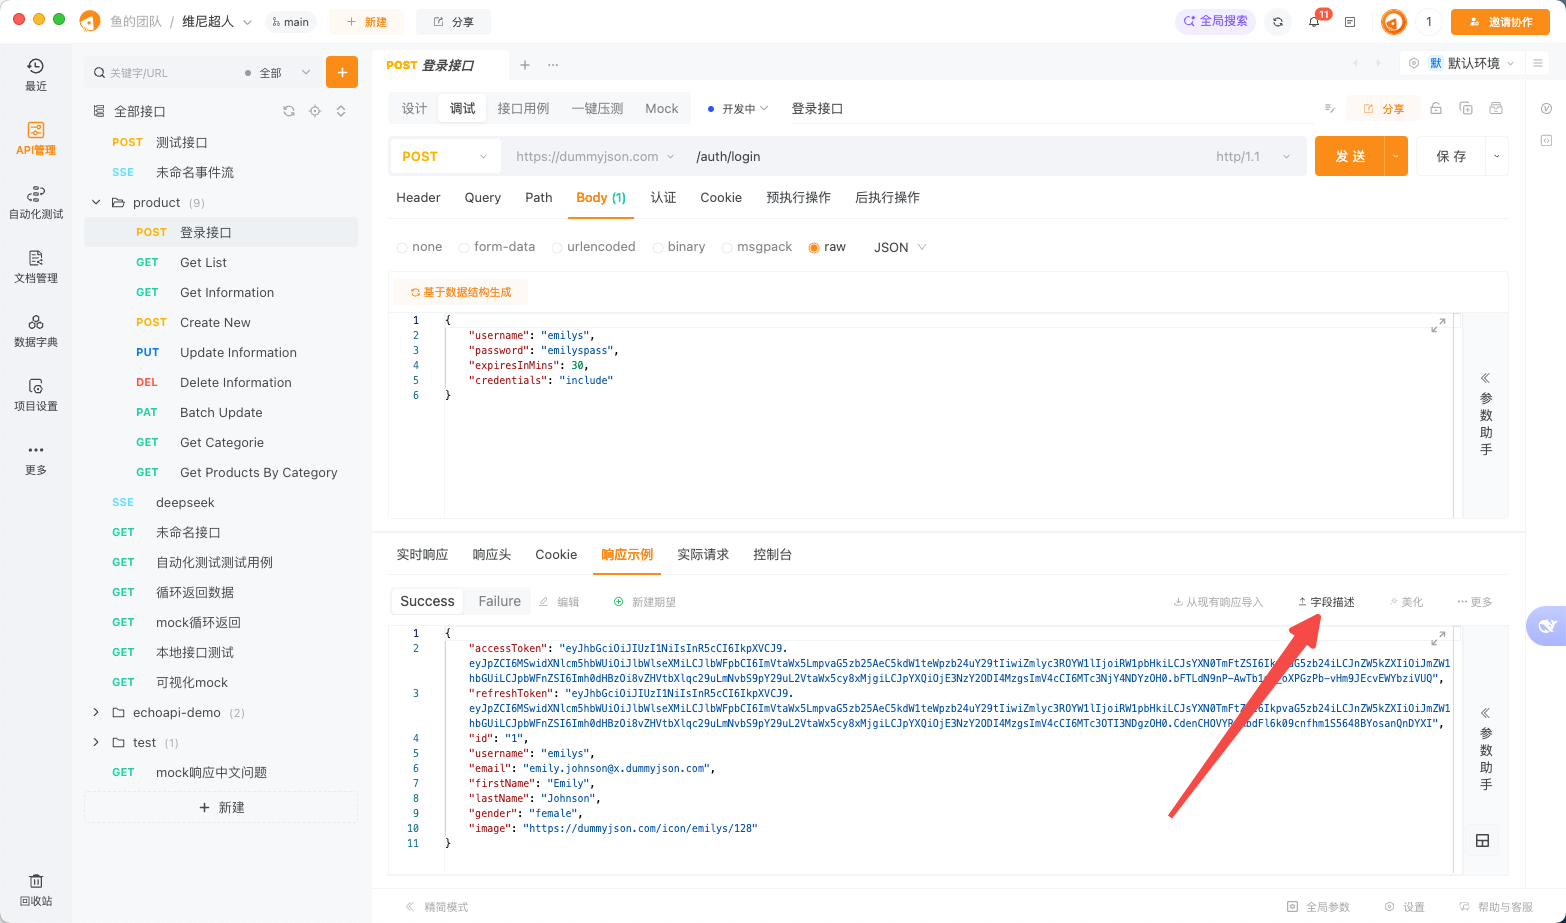Viewport: 1566px width, 923px height.
Task: Open 自动化测试 in the left sidebar
Action: (x=36, y=202)
